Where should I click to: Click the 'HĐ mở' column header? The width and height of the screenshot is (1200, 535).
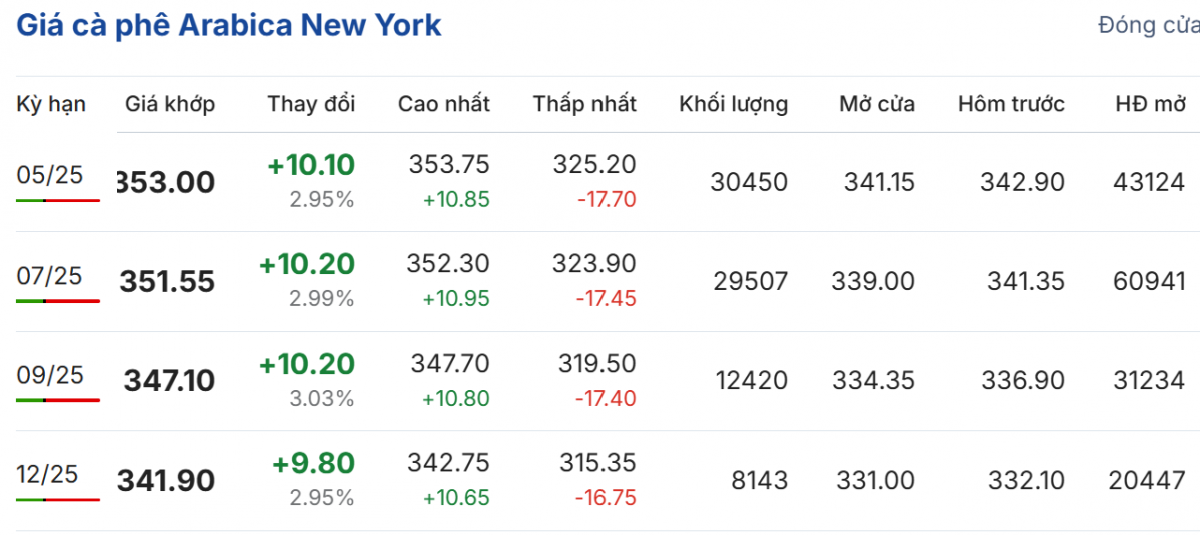1150,104
